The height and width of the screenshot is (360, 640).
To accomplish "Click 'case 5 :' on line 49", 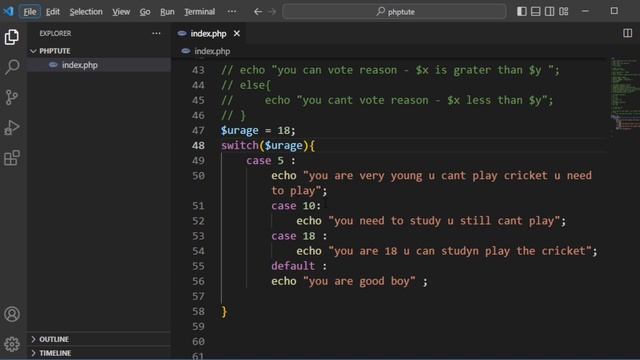I will point(271,161).
